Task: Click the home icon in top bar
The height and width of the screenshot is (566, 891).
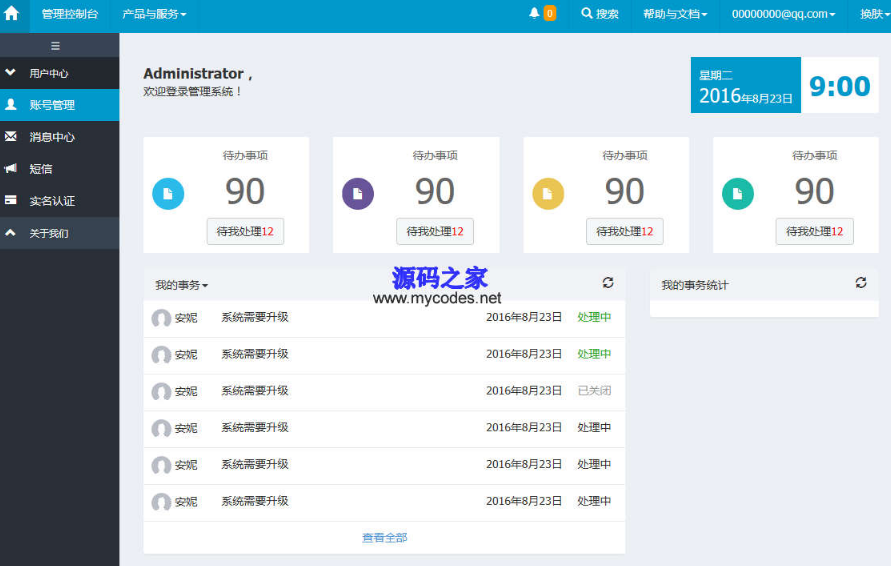Action: click(12, 14)
